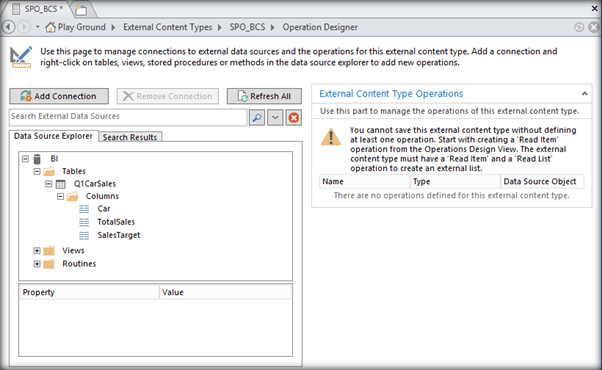Image resolution: width=602 pixels, height=370 pixels.
Task: Click the new tab icon
Action: click(81, 10)
